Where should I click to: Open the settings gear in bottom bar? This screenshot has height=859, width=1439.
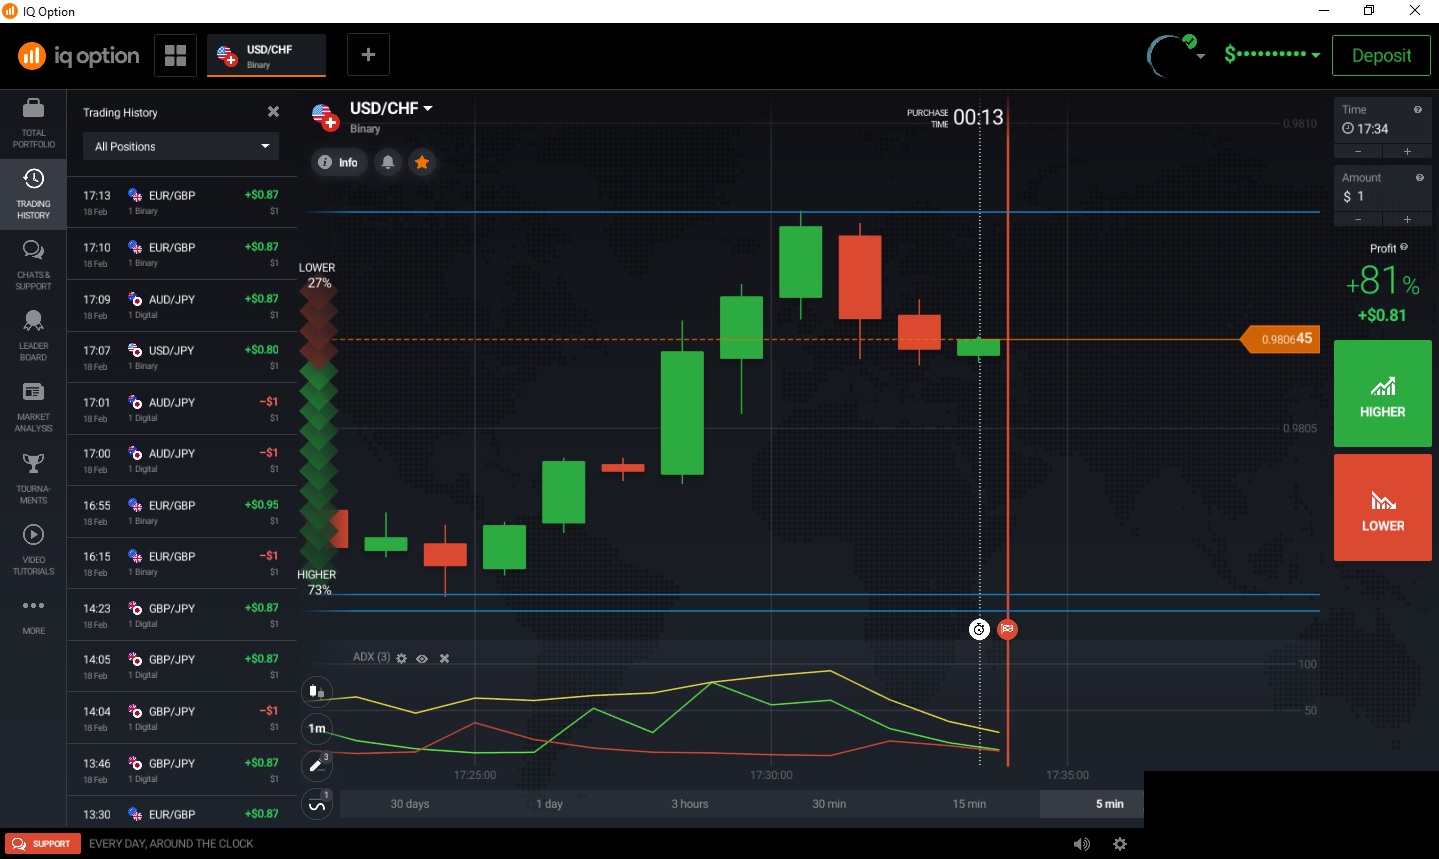1120,844
